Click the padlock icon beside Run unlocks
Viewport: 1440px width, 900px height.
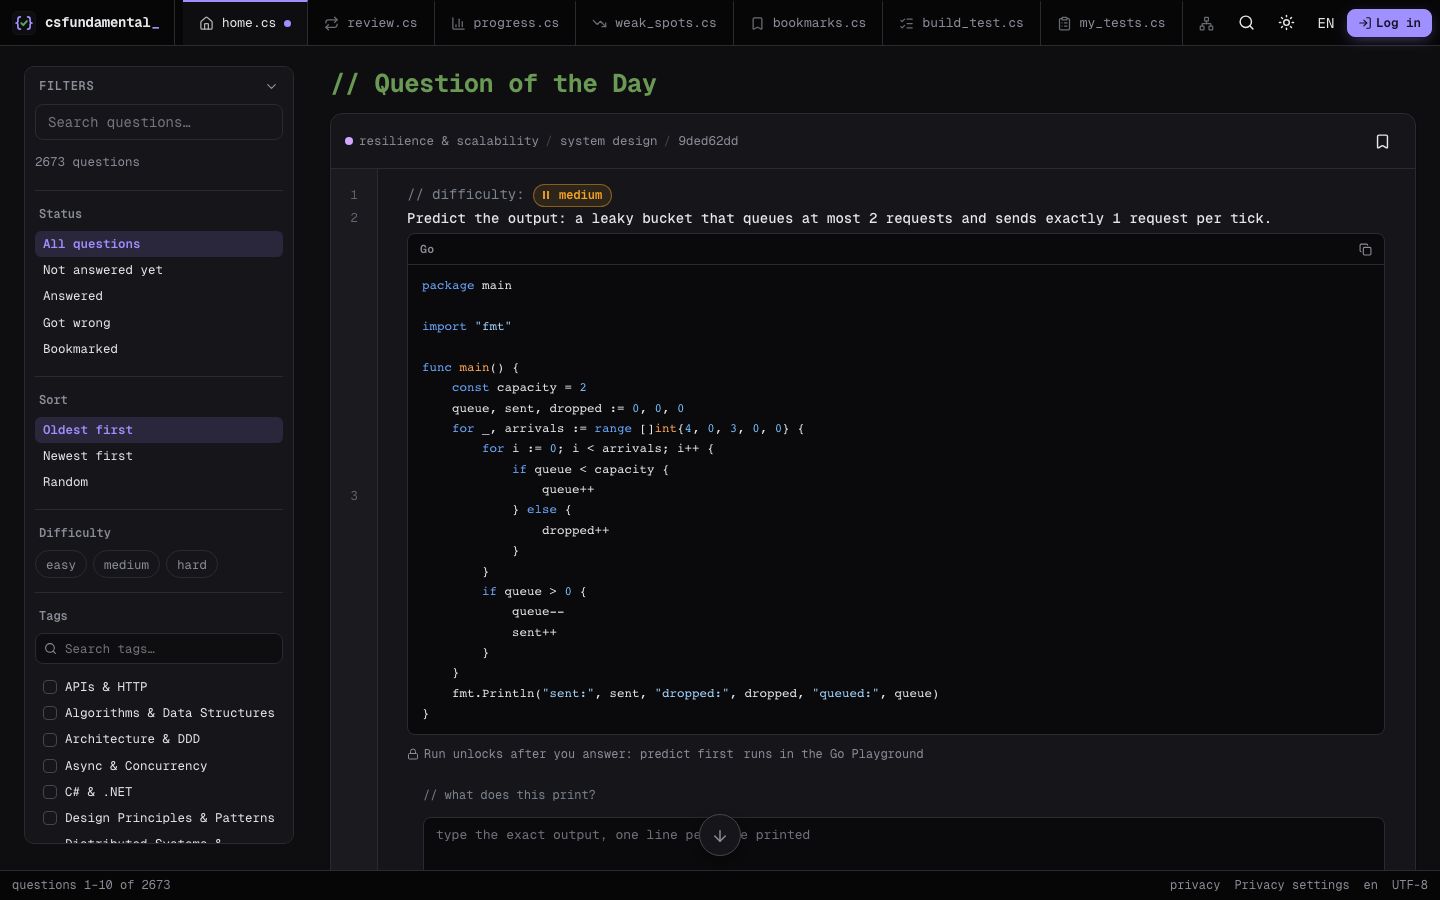413,754
